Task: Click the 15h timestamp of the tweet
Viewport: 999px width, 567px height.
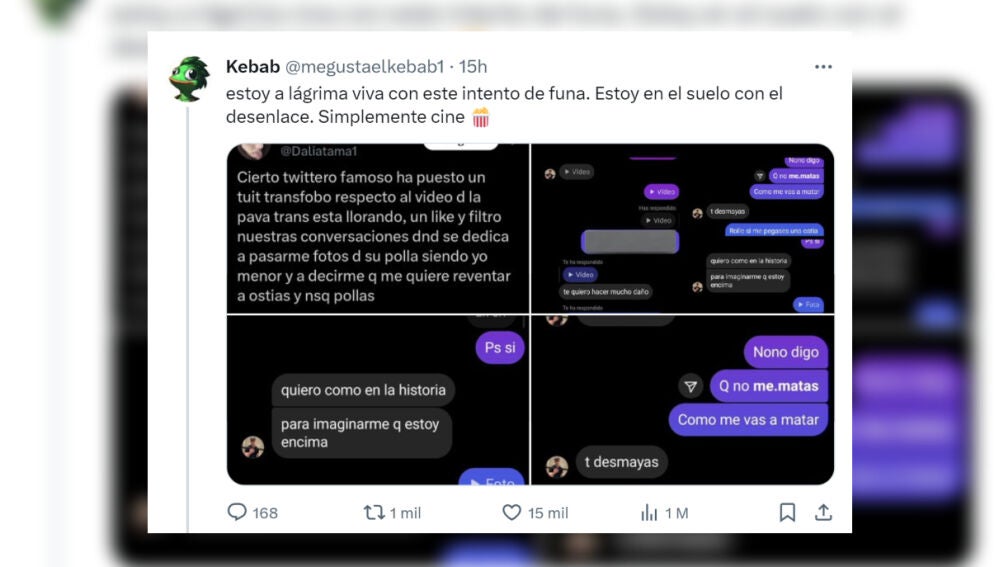Action: tap(473, 66)
